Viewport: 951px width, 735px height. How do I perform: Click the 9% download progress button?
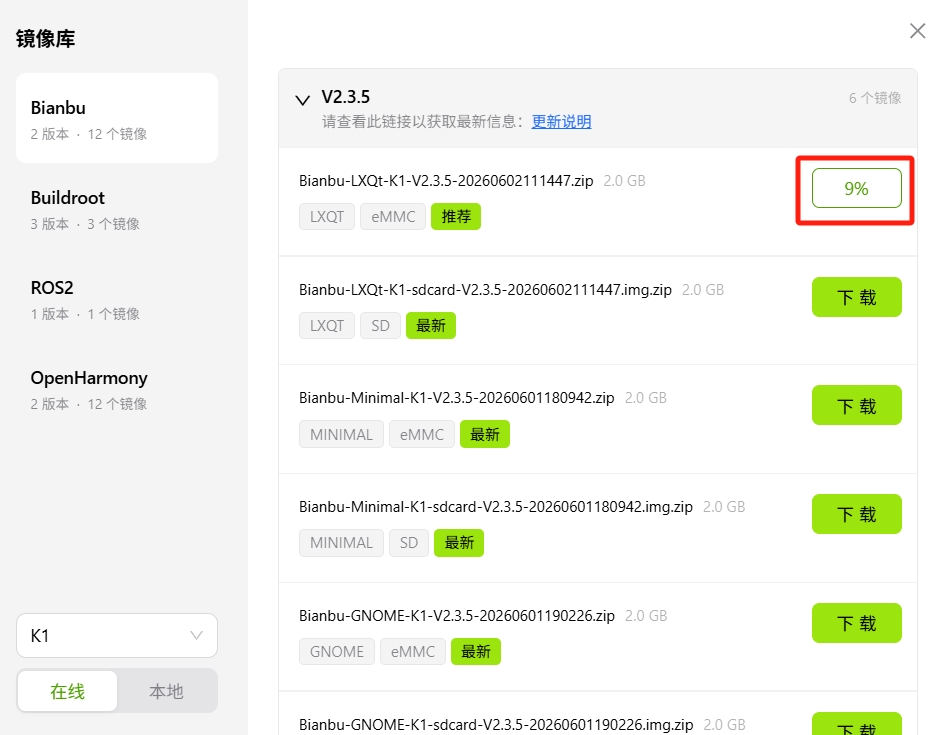pos(856,188)
